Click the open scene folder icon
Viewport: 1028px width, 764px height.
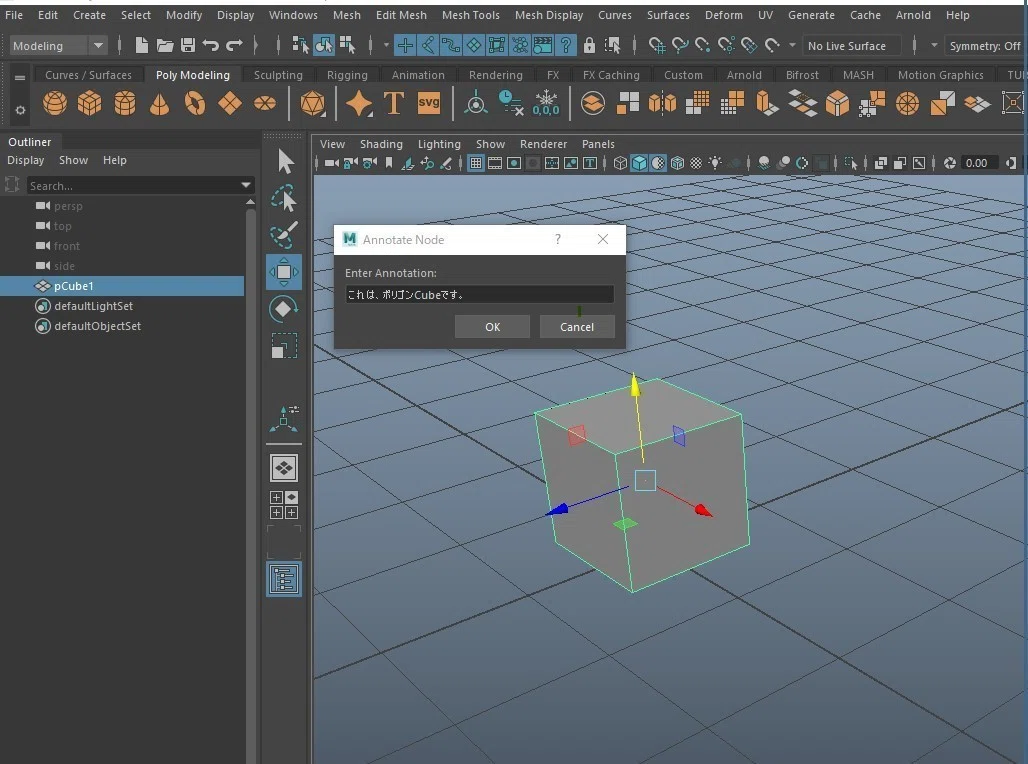[x=165, y=45]
